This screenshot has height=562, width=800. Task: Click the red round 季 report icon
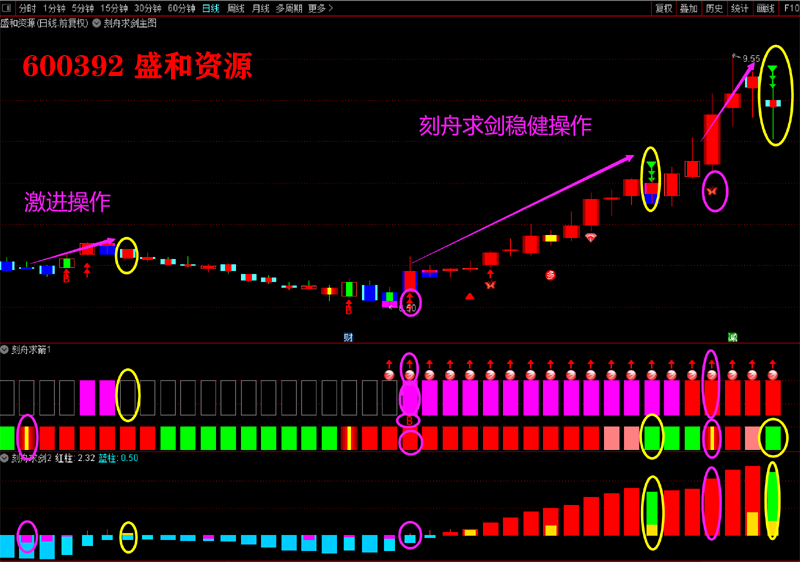[550, 275]
